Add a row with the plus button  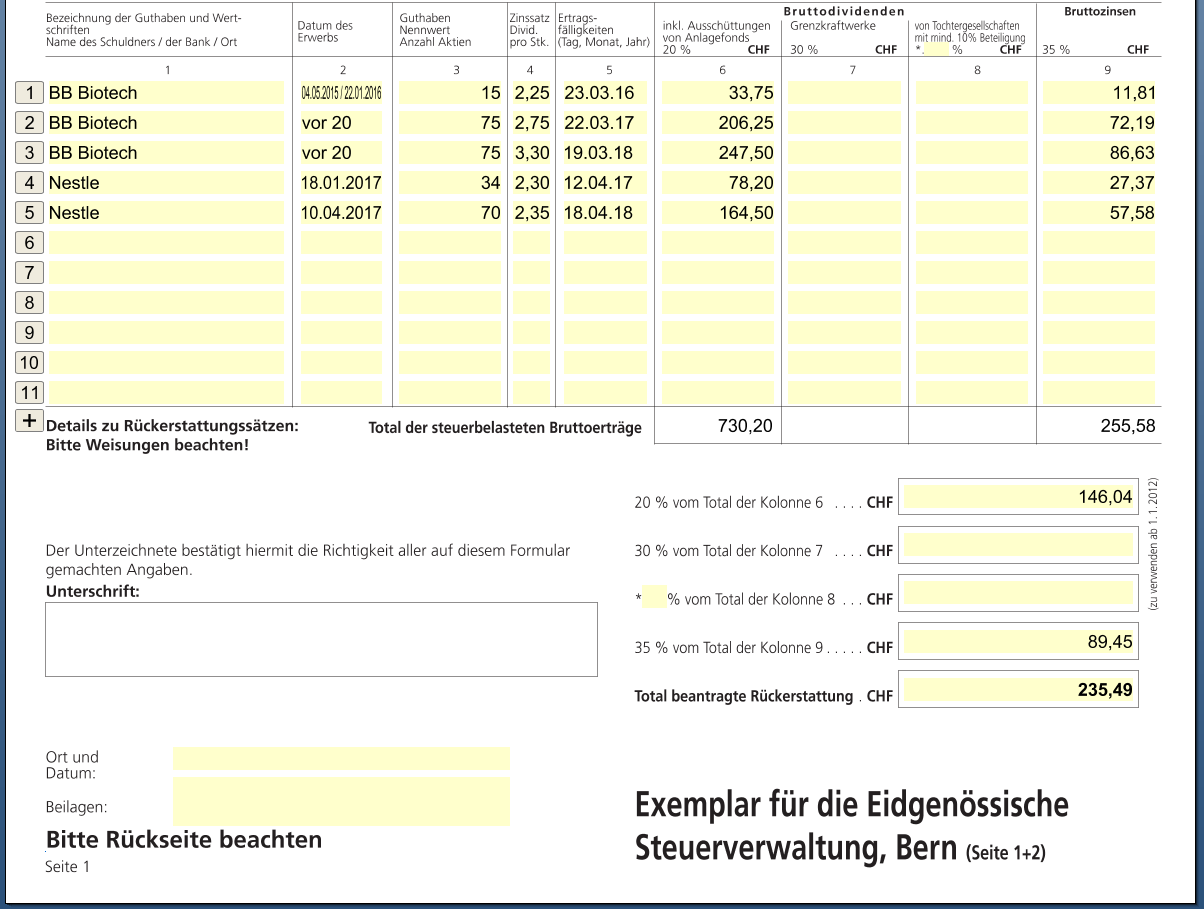[30, 420]
